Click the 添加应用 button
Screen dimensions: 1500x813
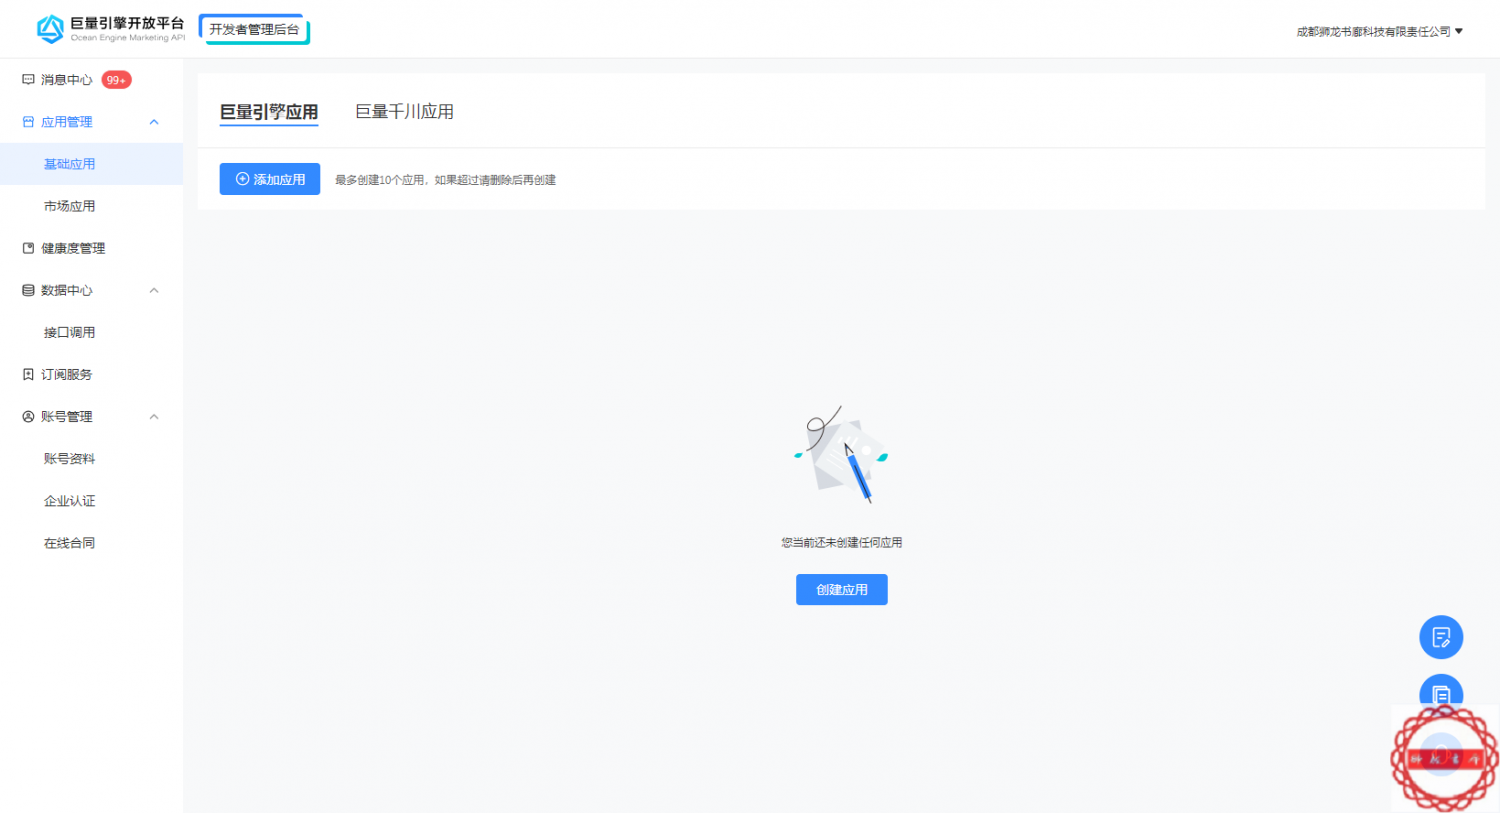point(270,179)
